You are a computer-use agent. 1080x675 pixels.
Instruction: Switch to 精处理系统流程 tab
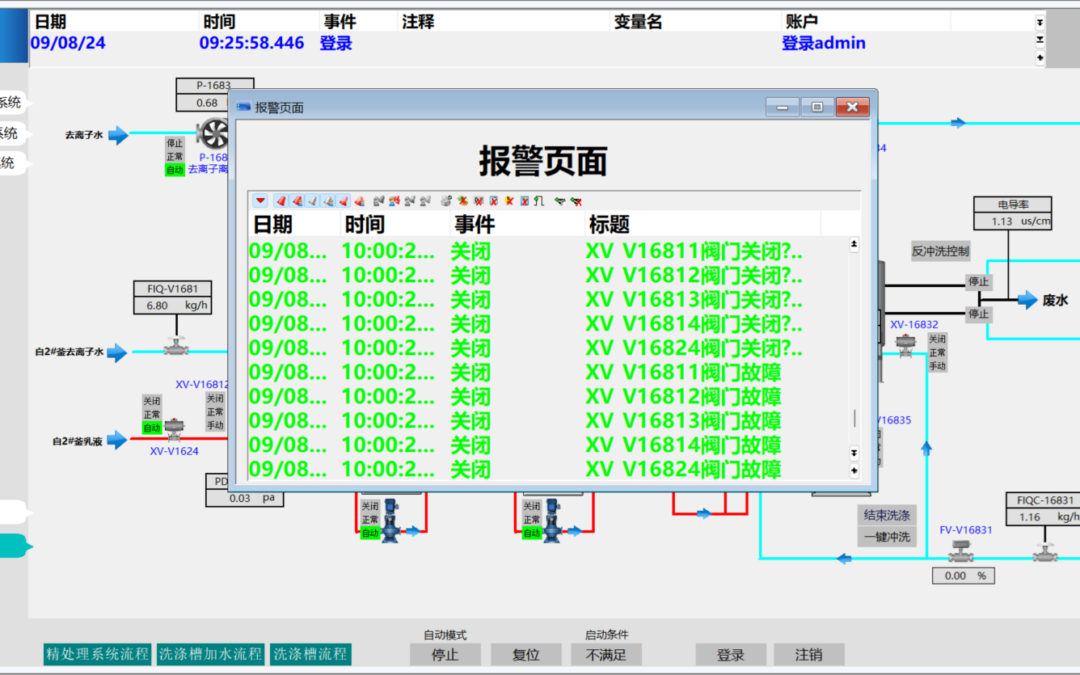96,654
